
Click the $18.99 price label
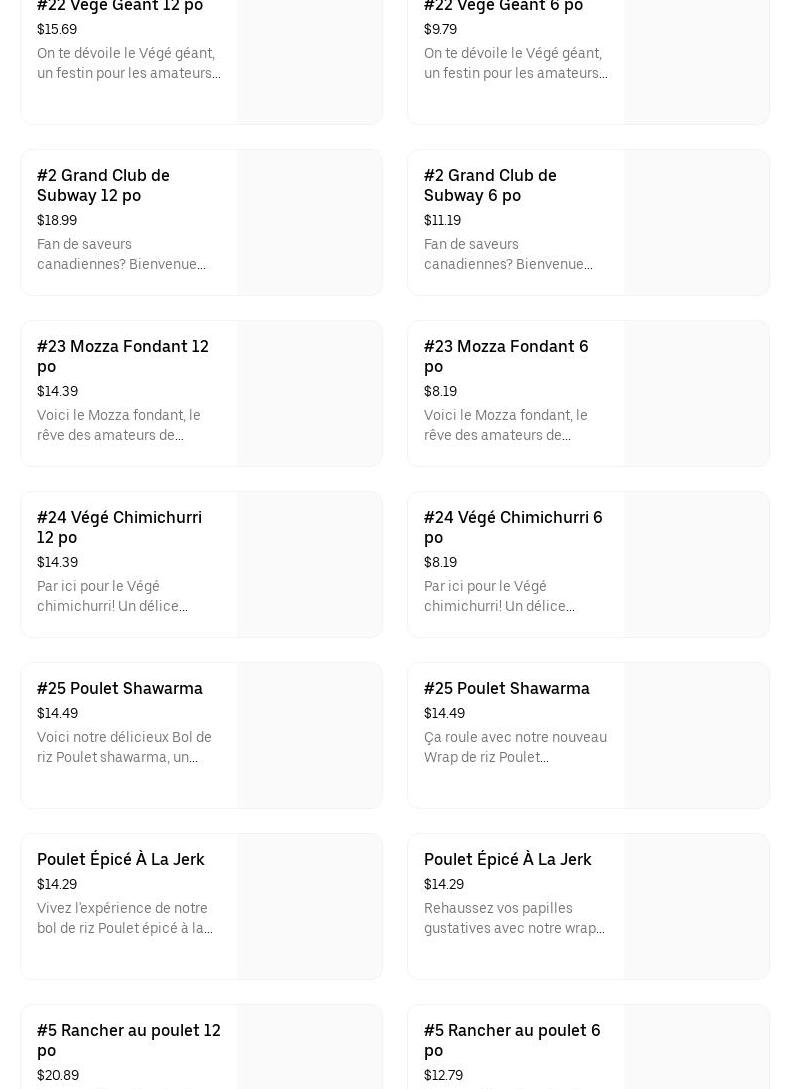[x=57, y=220]
